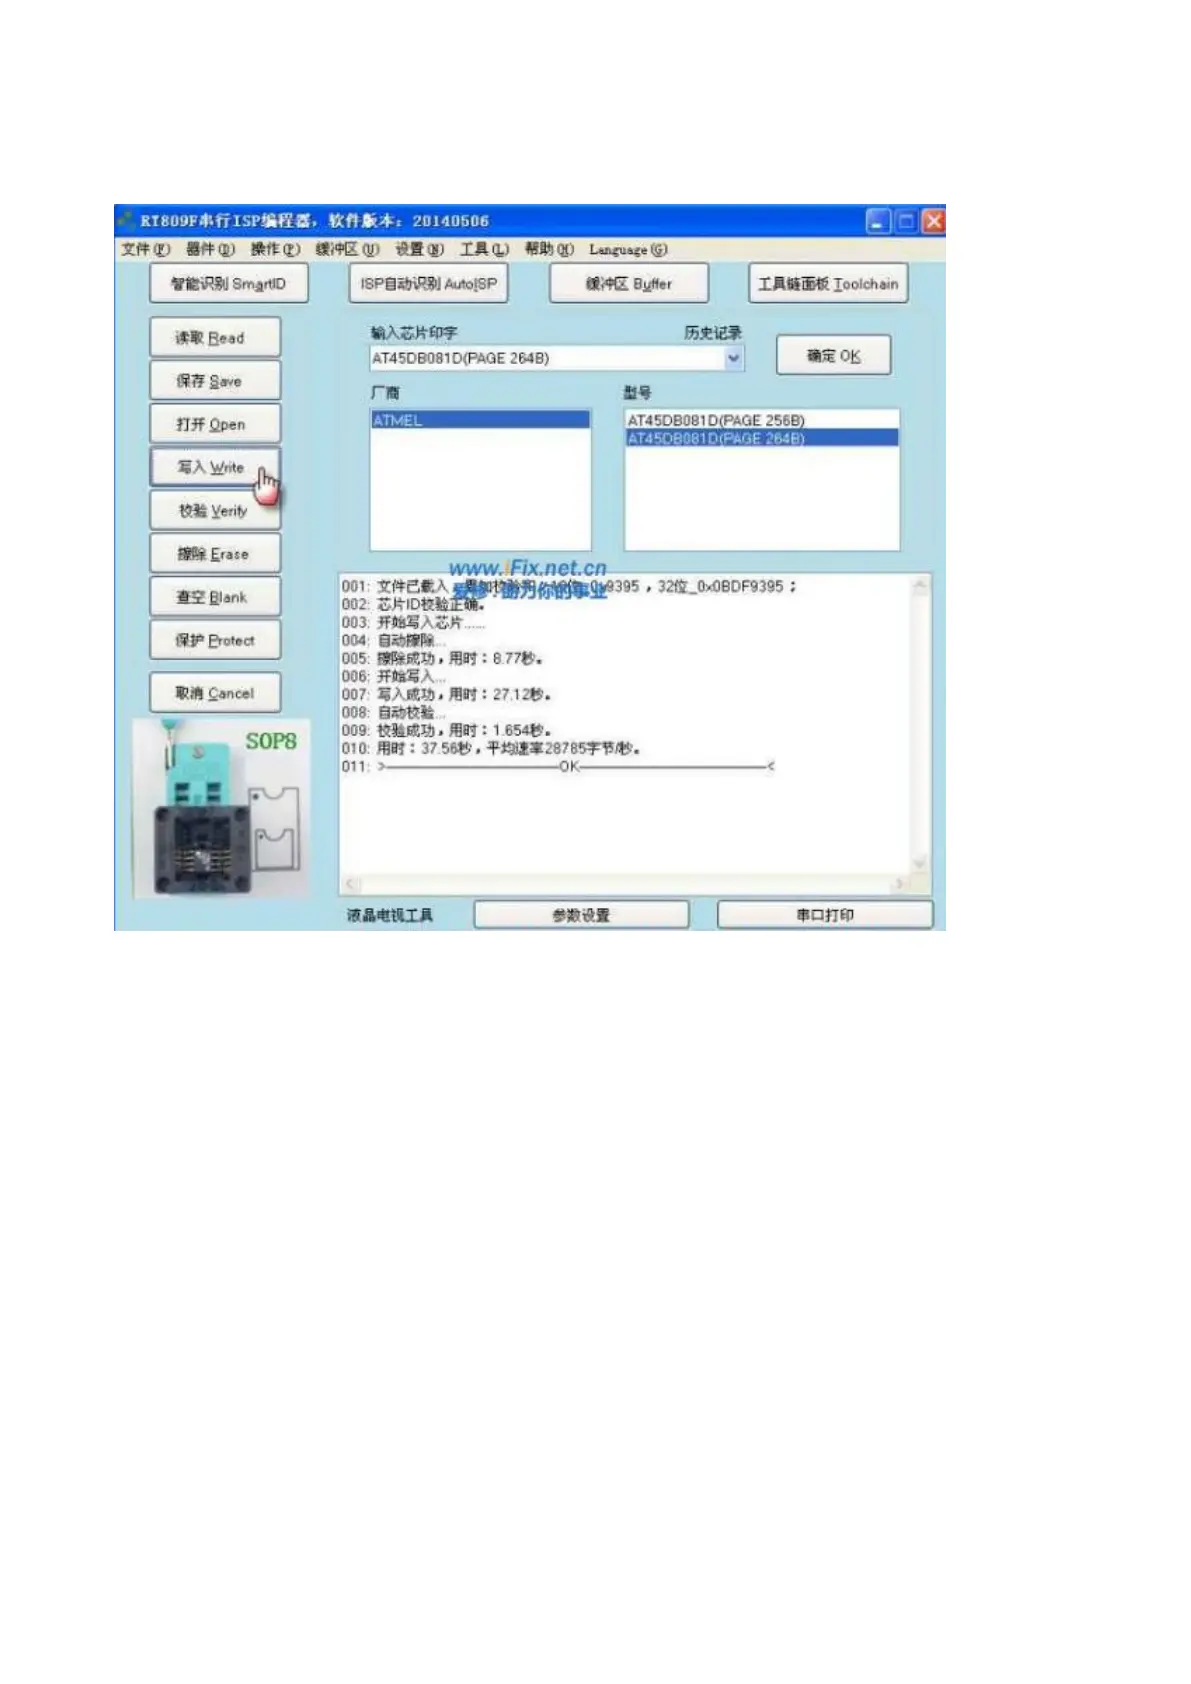Click the 取消 Cancel button
This screenshot has width=1191, height=1684.
(x=215, y=693)
